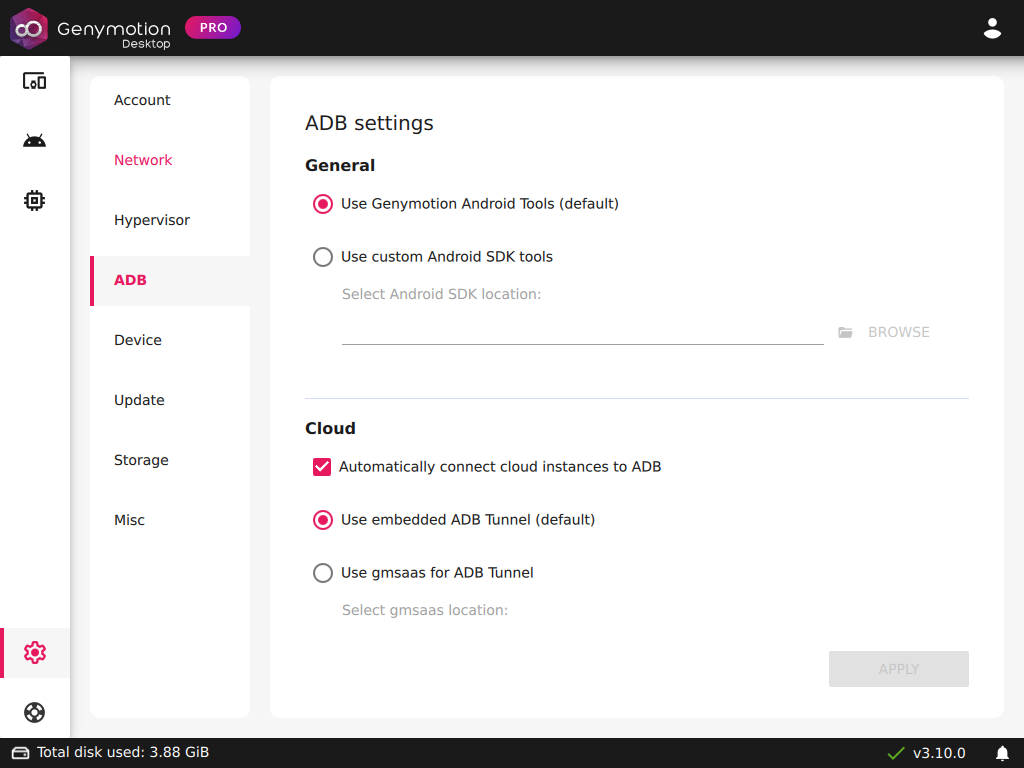The image size is (1024, 768).
Task: Click the APPLY button
Action: tap(899, 669)
